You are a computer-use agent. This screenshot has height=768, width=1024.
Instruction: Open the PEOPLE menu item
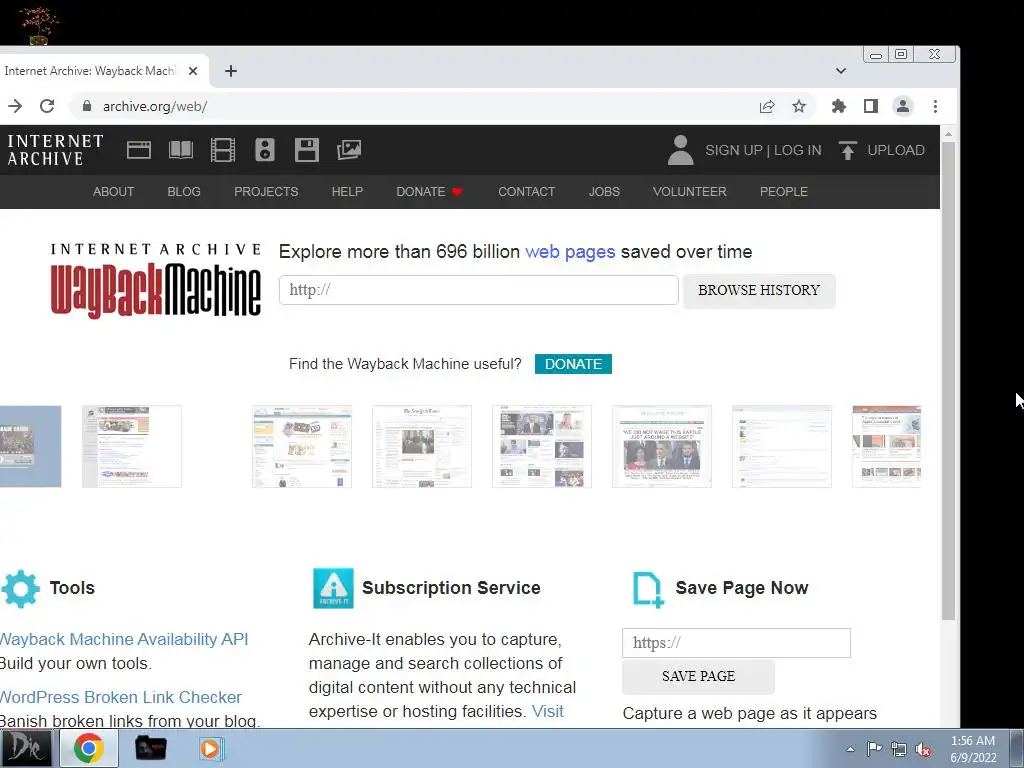click(x=784, y=191)
